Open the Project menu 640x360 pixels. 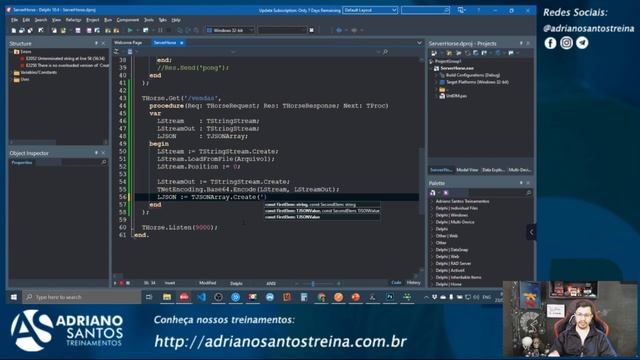[x=93, y=20]
